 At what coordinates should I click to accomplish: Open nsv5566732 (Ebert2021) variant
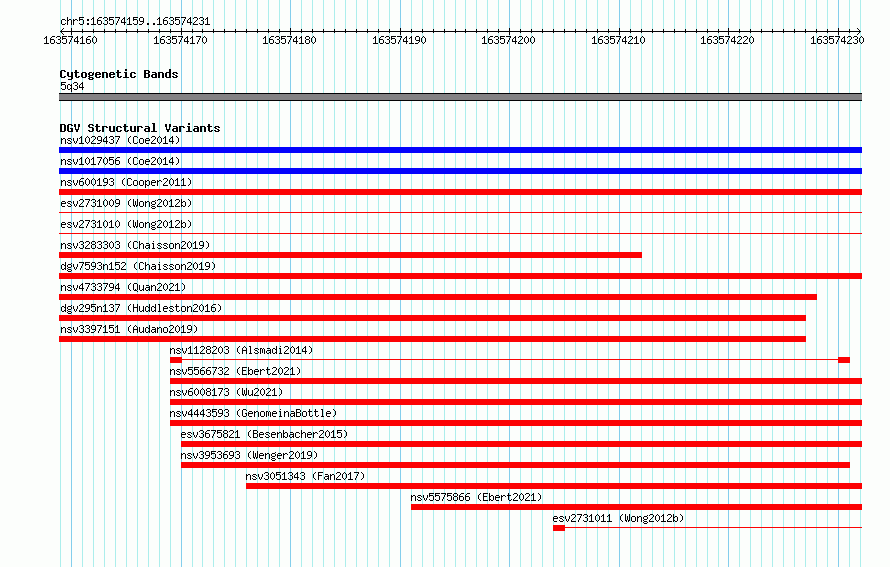coord(235,371)
